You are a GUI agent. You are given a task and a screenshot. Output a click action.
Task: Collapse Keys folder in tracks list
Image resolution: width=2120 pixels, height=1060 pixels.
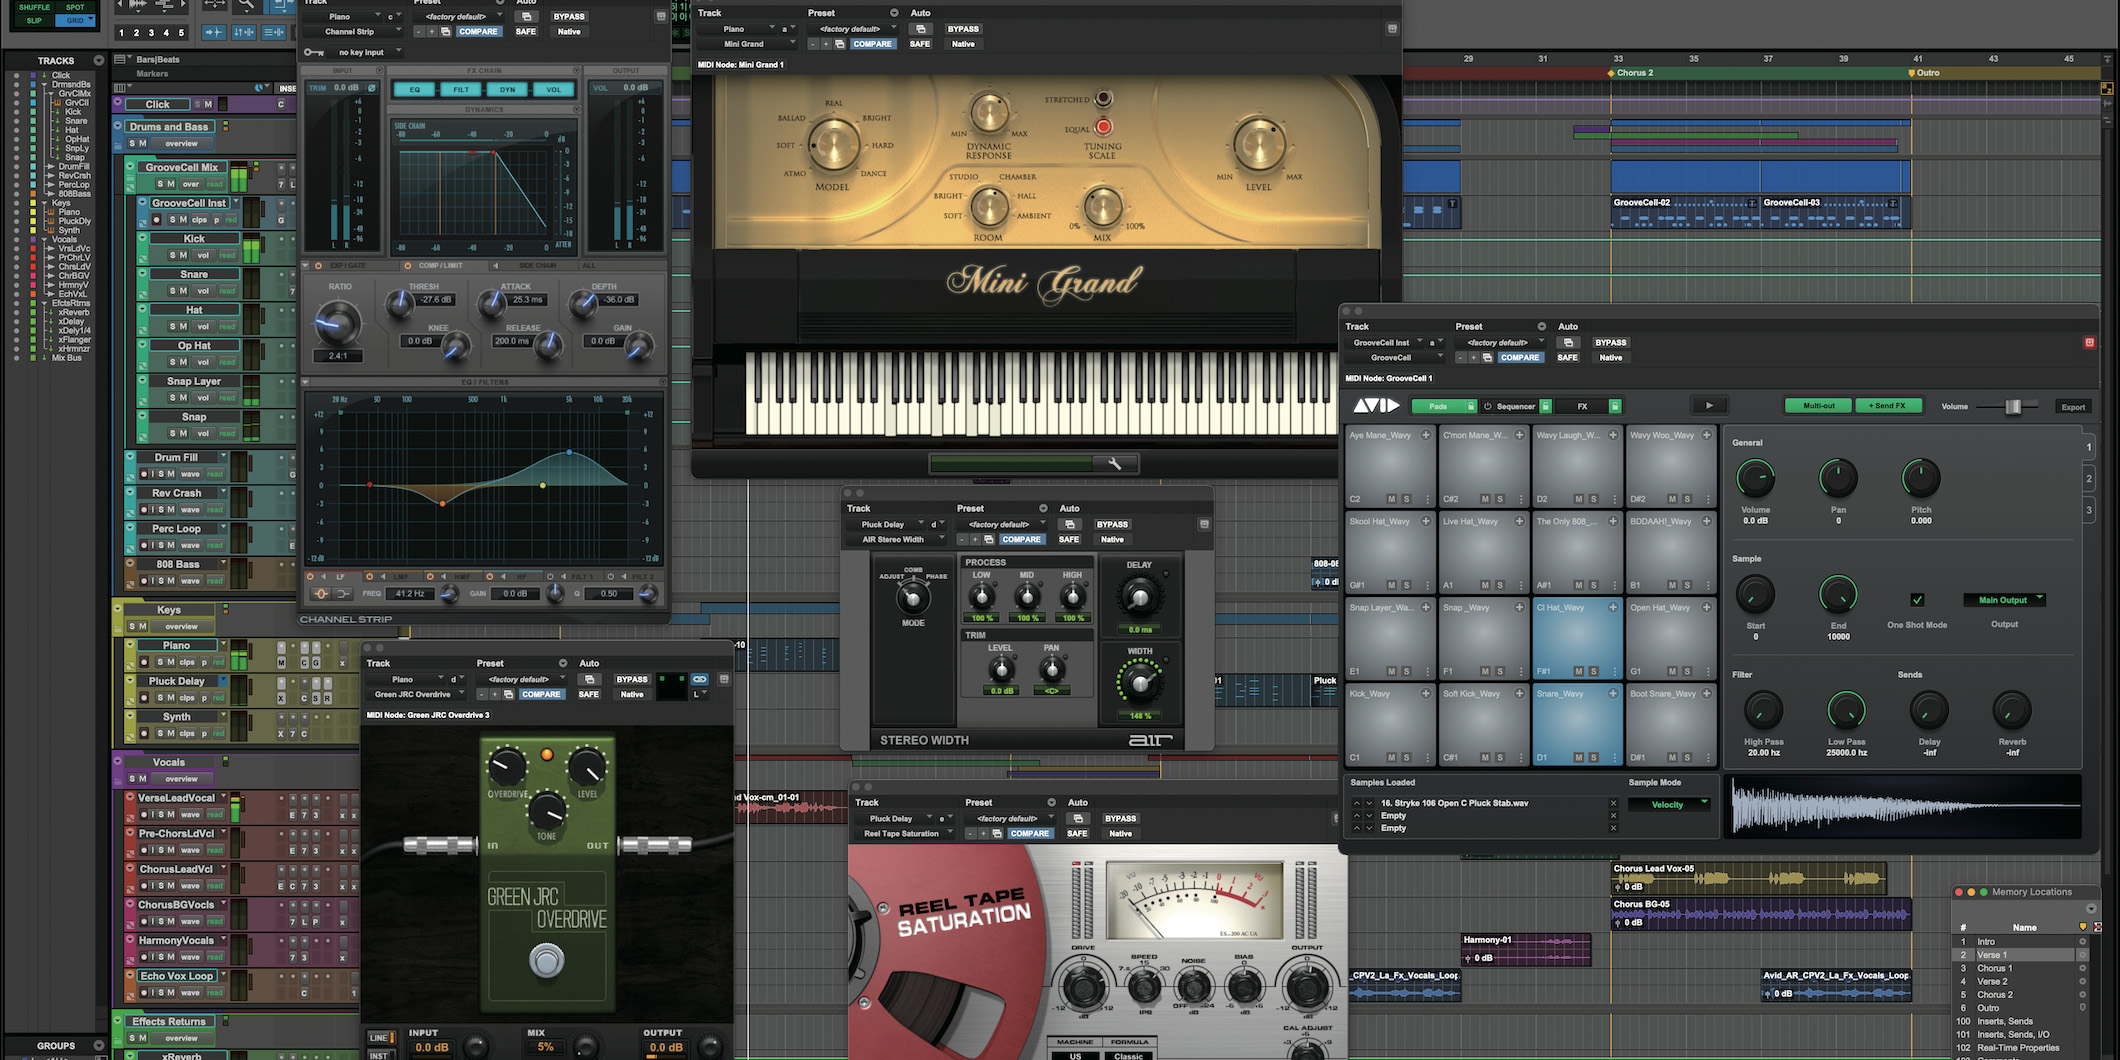pyautogui.click(x=44, y=203)
